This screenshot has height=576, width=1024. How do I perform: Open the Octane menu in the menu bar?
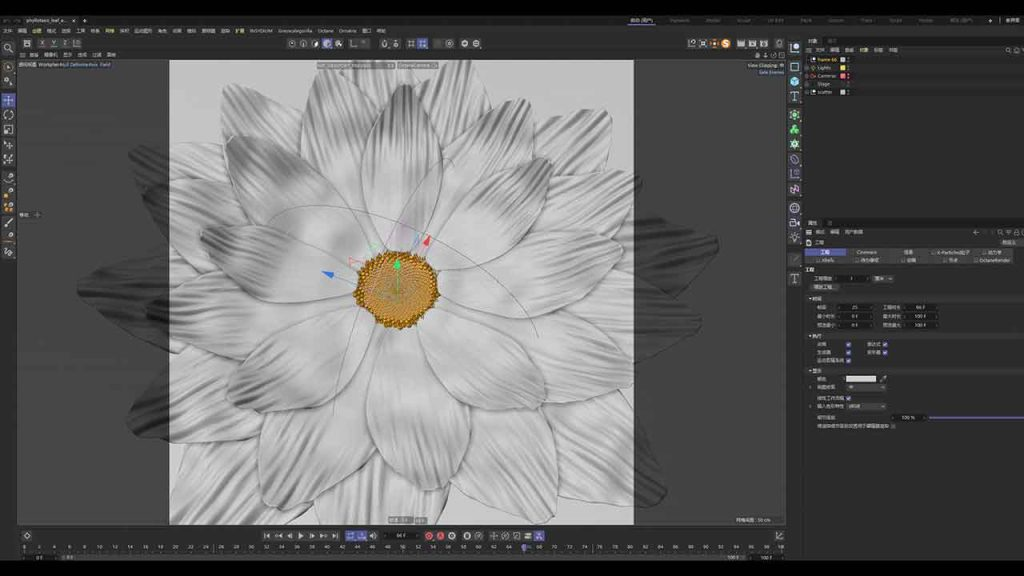click(x=326, y=31)
